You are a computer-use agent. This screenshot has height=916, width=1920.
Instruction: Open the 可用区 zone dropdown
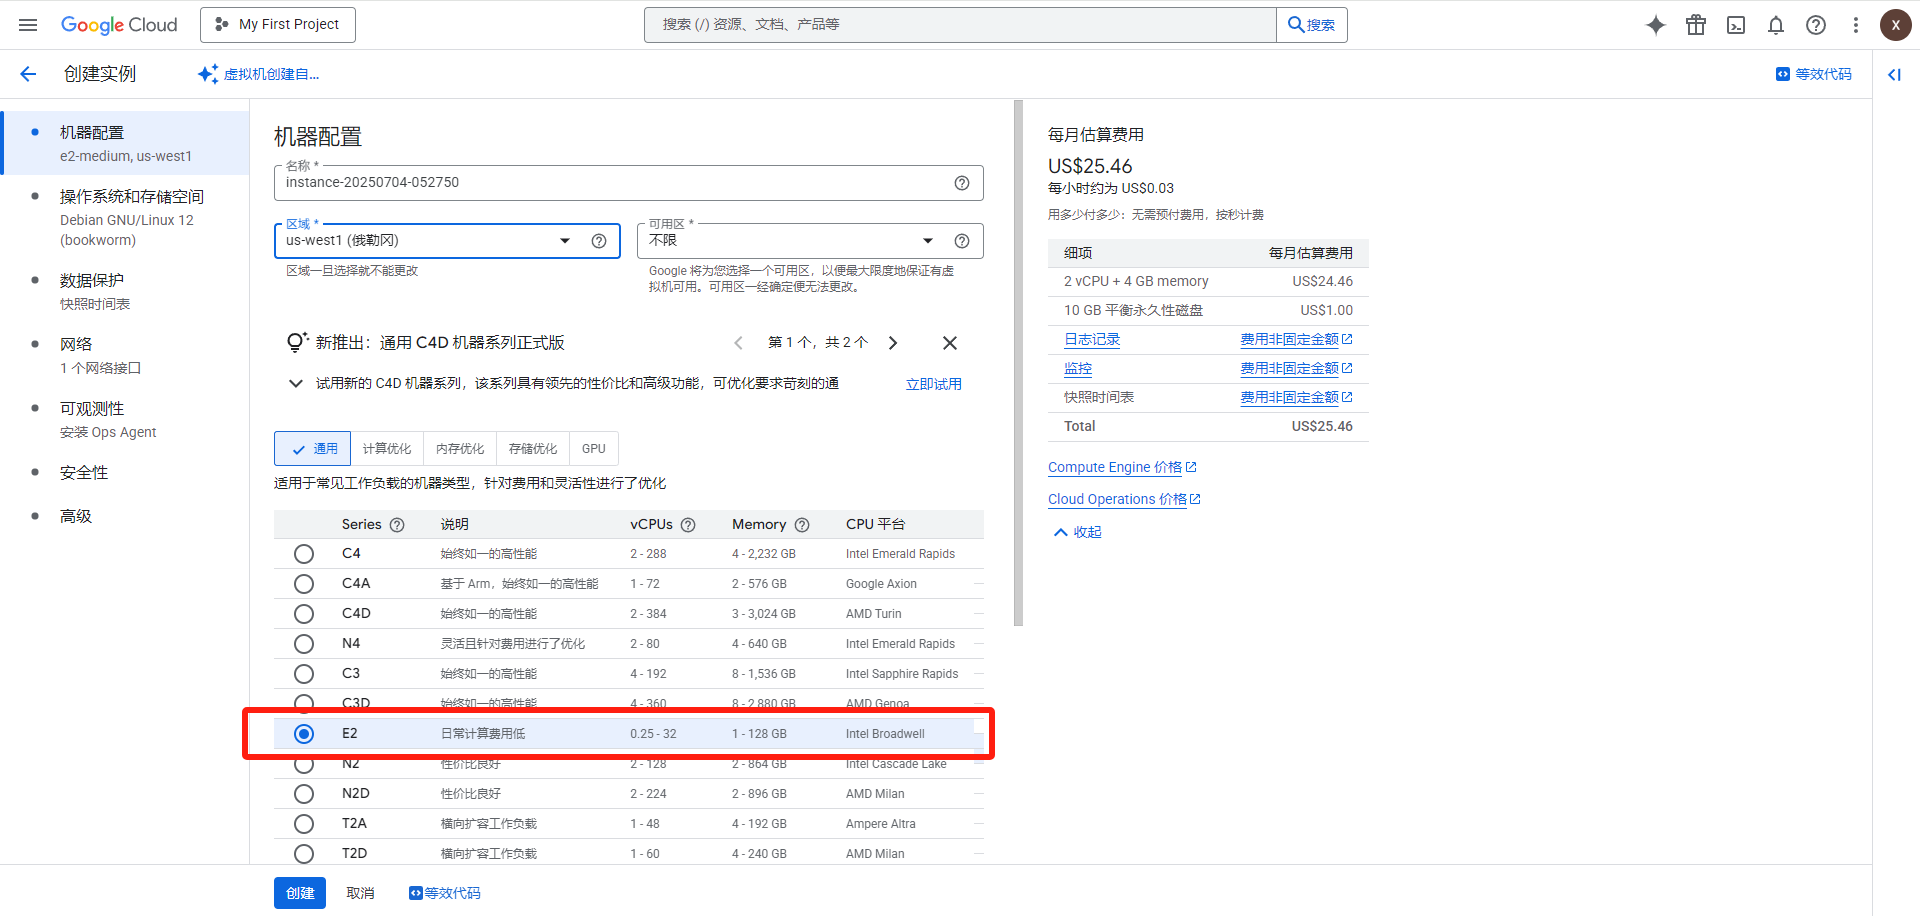(x=810, y=241)
